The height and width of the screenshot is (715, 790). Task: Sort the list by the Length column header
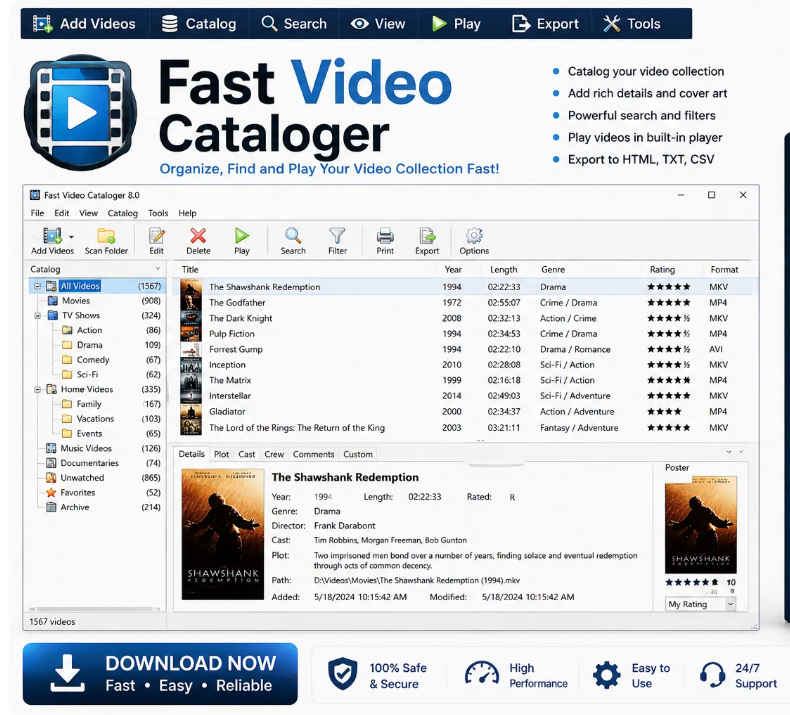[x=503, y=270]
